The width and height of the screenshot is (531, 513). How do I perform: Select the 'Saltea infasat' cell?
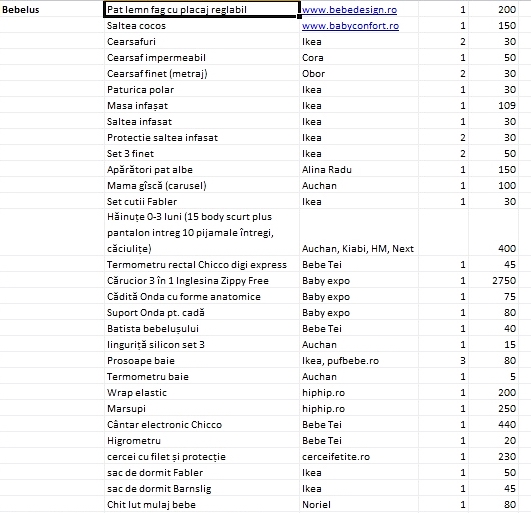pyautogui.click(x=202, y=122)
